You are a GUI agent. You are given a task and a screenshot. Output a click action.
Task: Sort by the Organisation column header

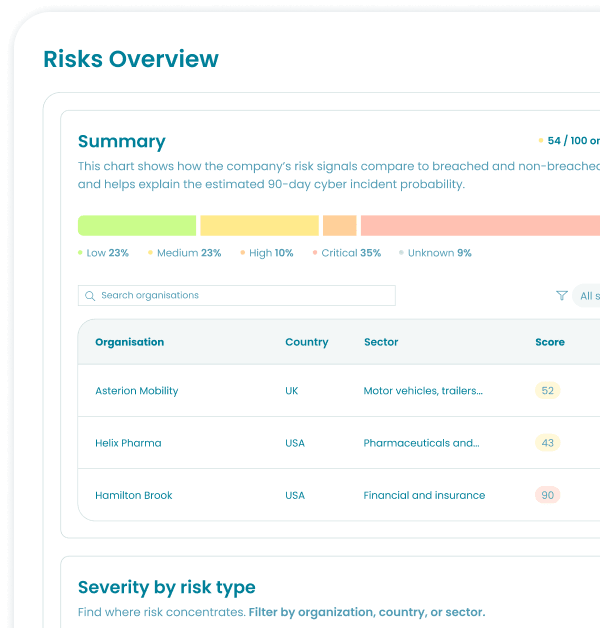[x=130, y=342]
